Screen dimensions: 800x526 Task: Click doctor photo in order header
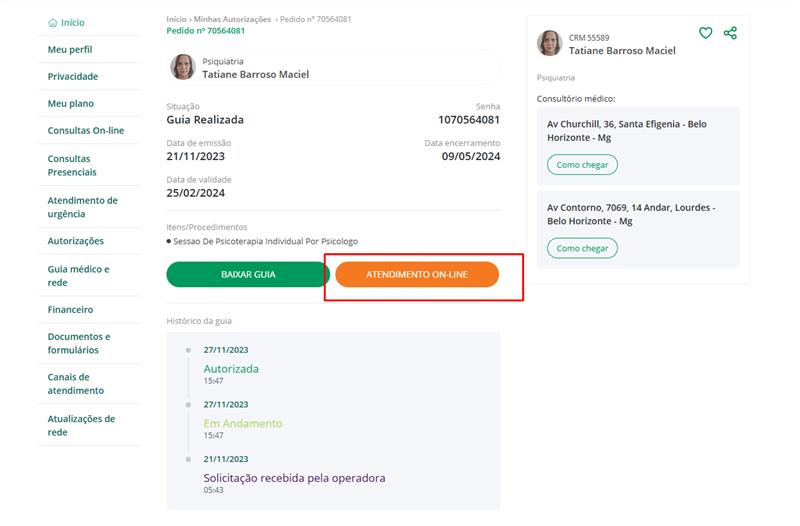183,67
